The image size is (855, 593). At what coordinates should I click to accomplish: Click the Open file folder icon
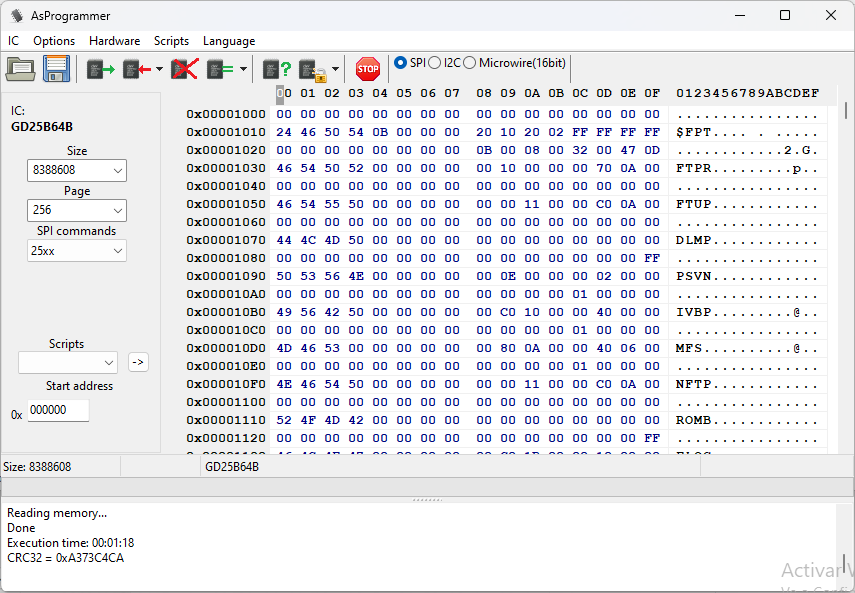[x=20, y=69]
